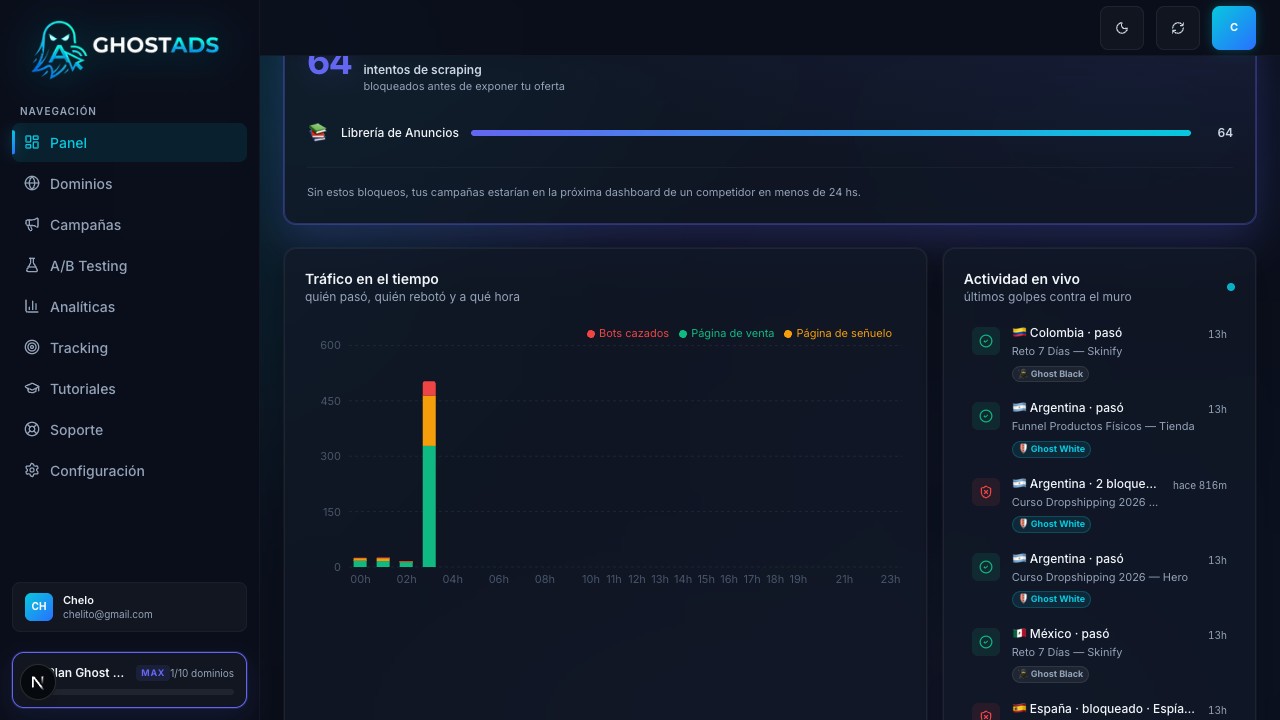1280x720 pixels.
Task: Click the Soporte lifebuoy icon in the sidebar
Action: 32,430
